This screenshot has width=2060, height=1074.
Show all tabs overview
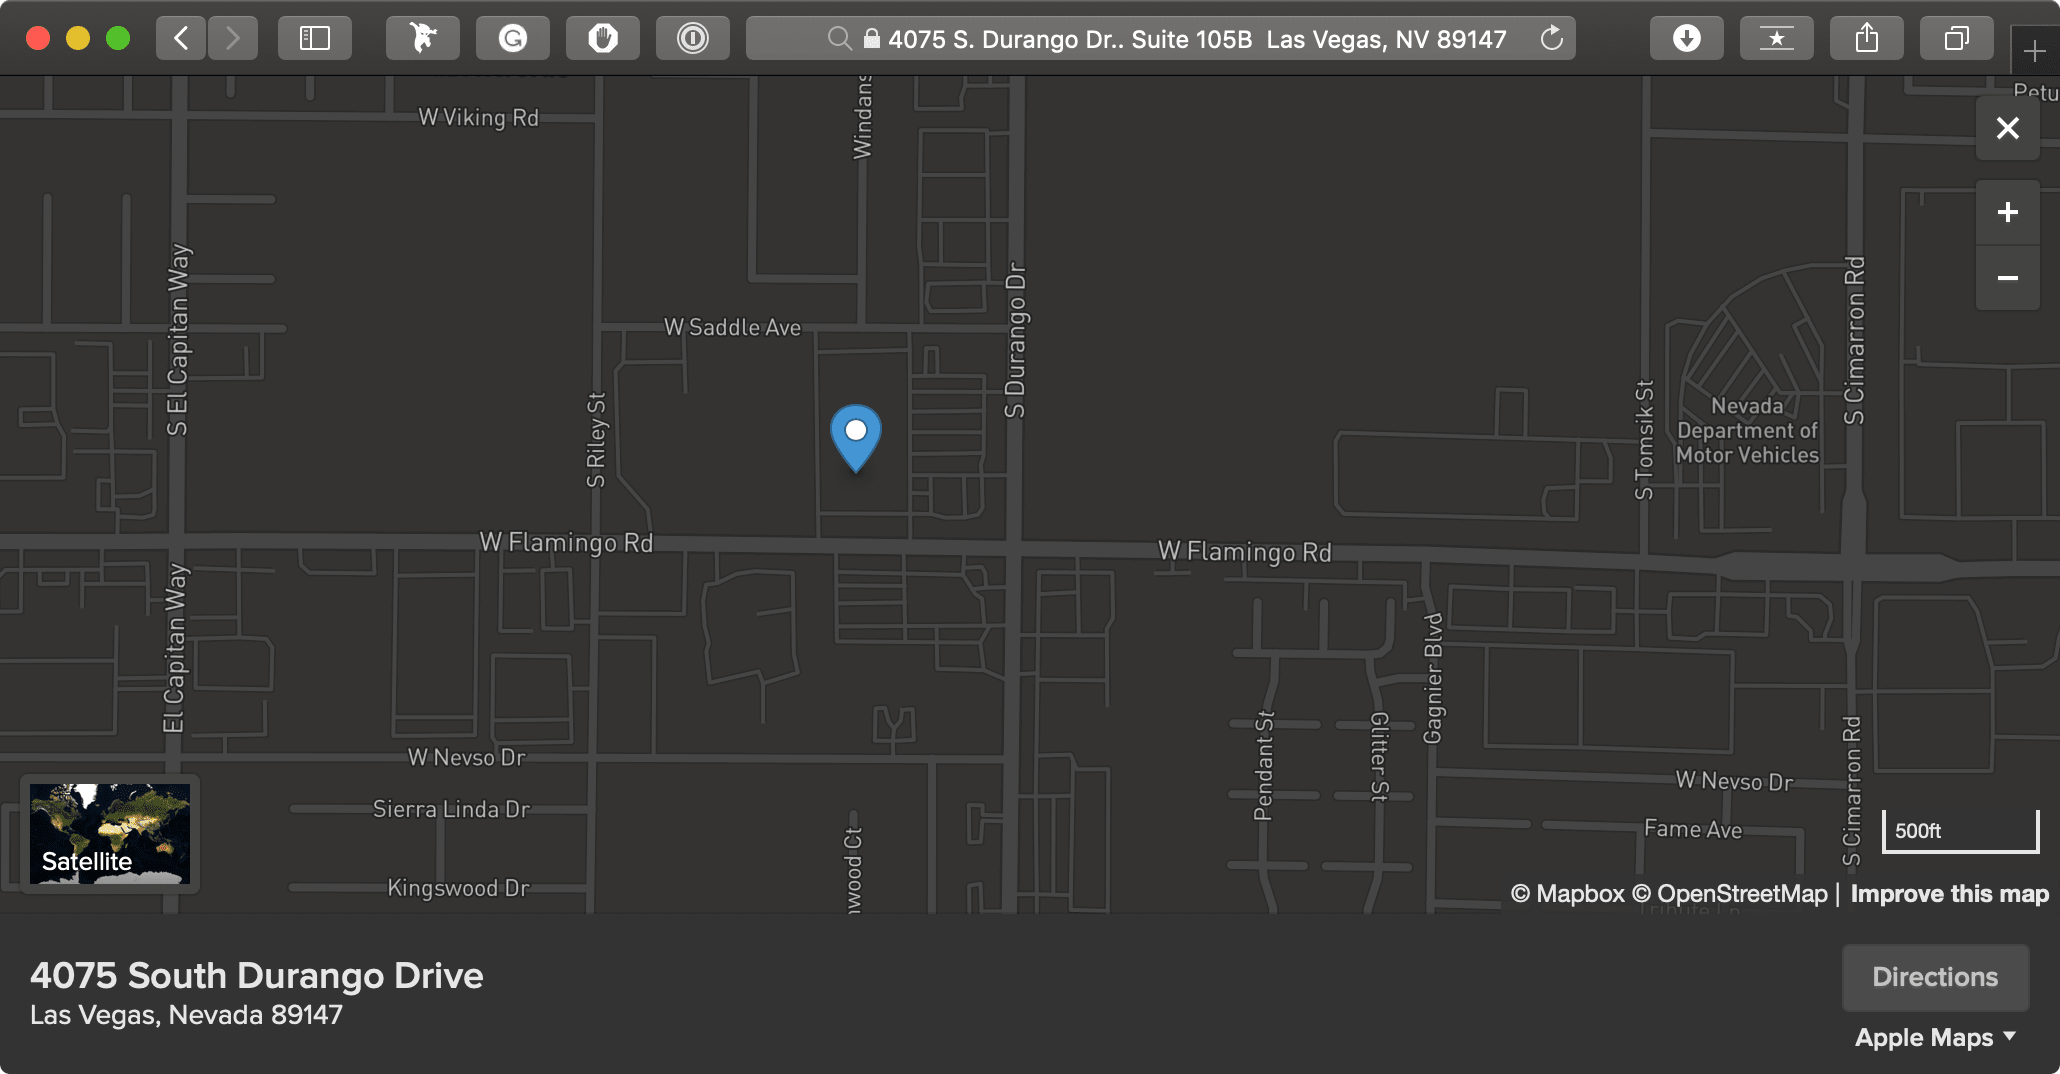[x=1957, y=39]
